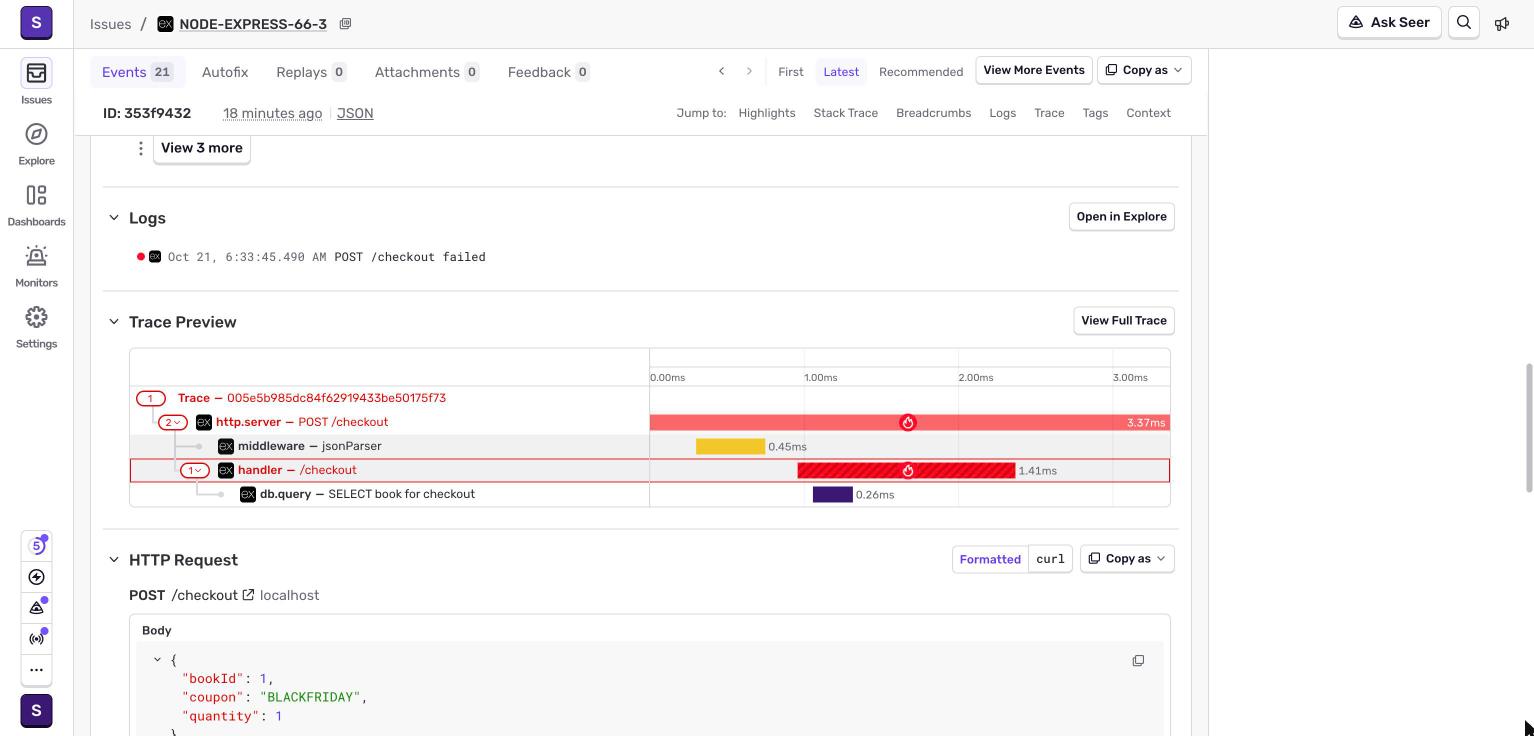The image size is (1534, 736).
Task: Click the broadcast signal icon in sidebar
Action: pos(37,639)
